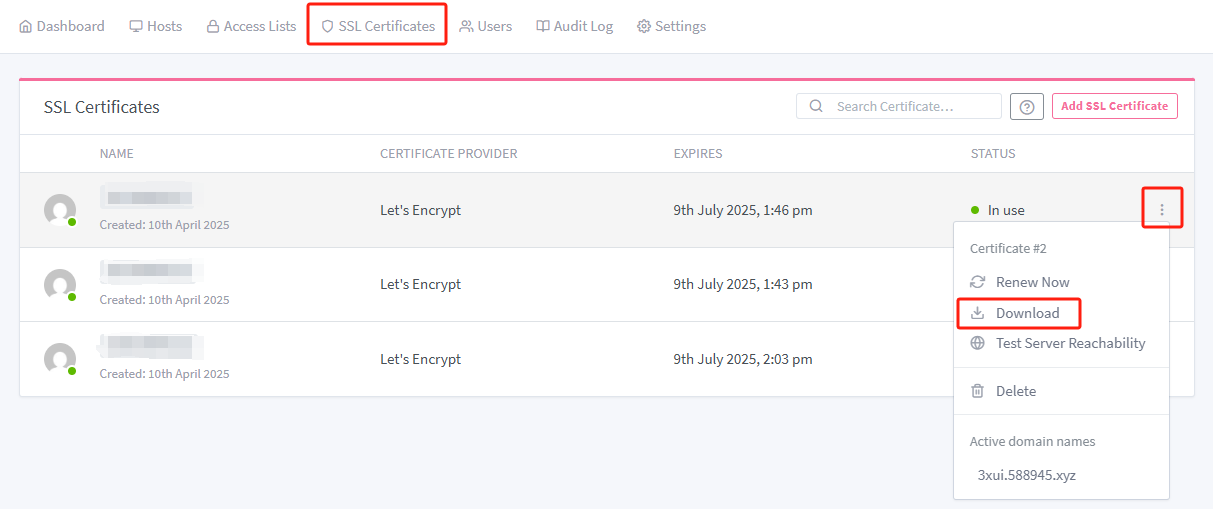Viewport: 1213px width, 509px height.
Task: Click the 3xui.588945.xyz active domain name
Action: (1026, 475)
